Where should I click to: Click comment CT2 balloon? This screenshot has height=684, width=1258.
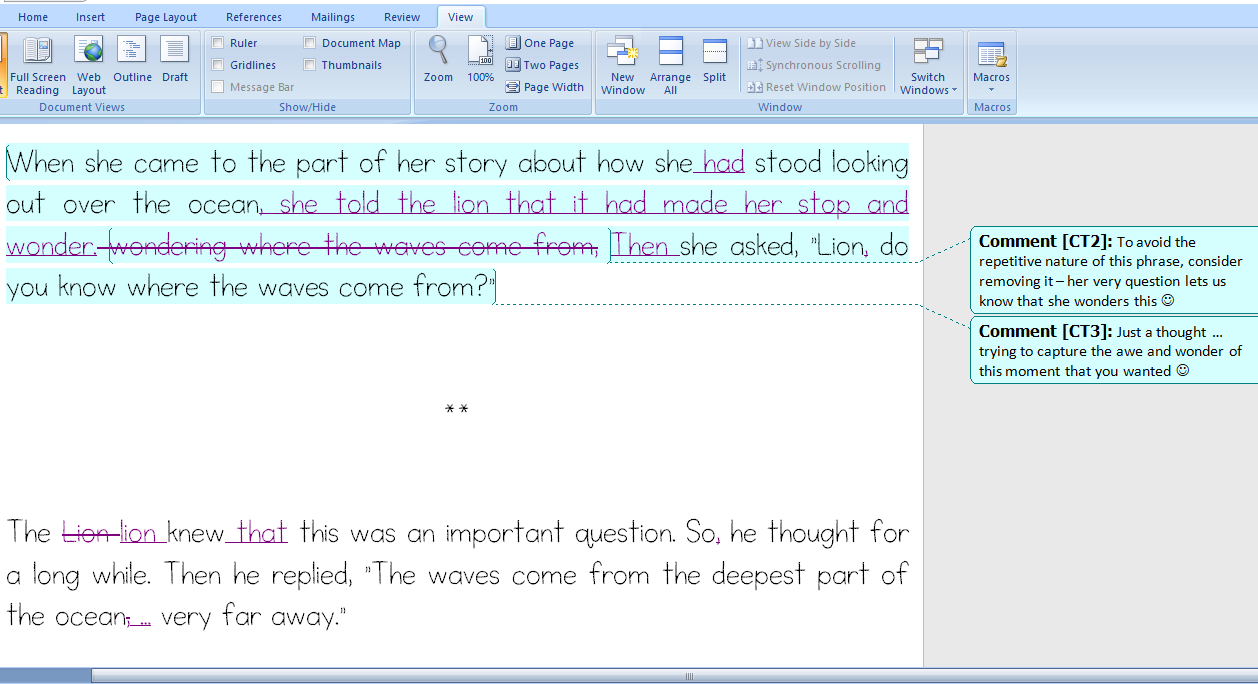1113,271
